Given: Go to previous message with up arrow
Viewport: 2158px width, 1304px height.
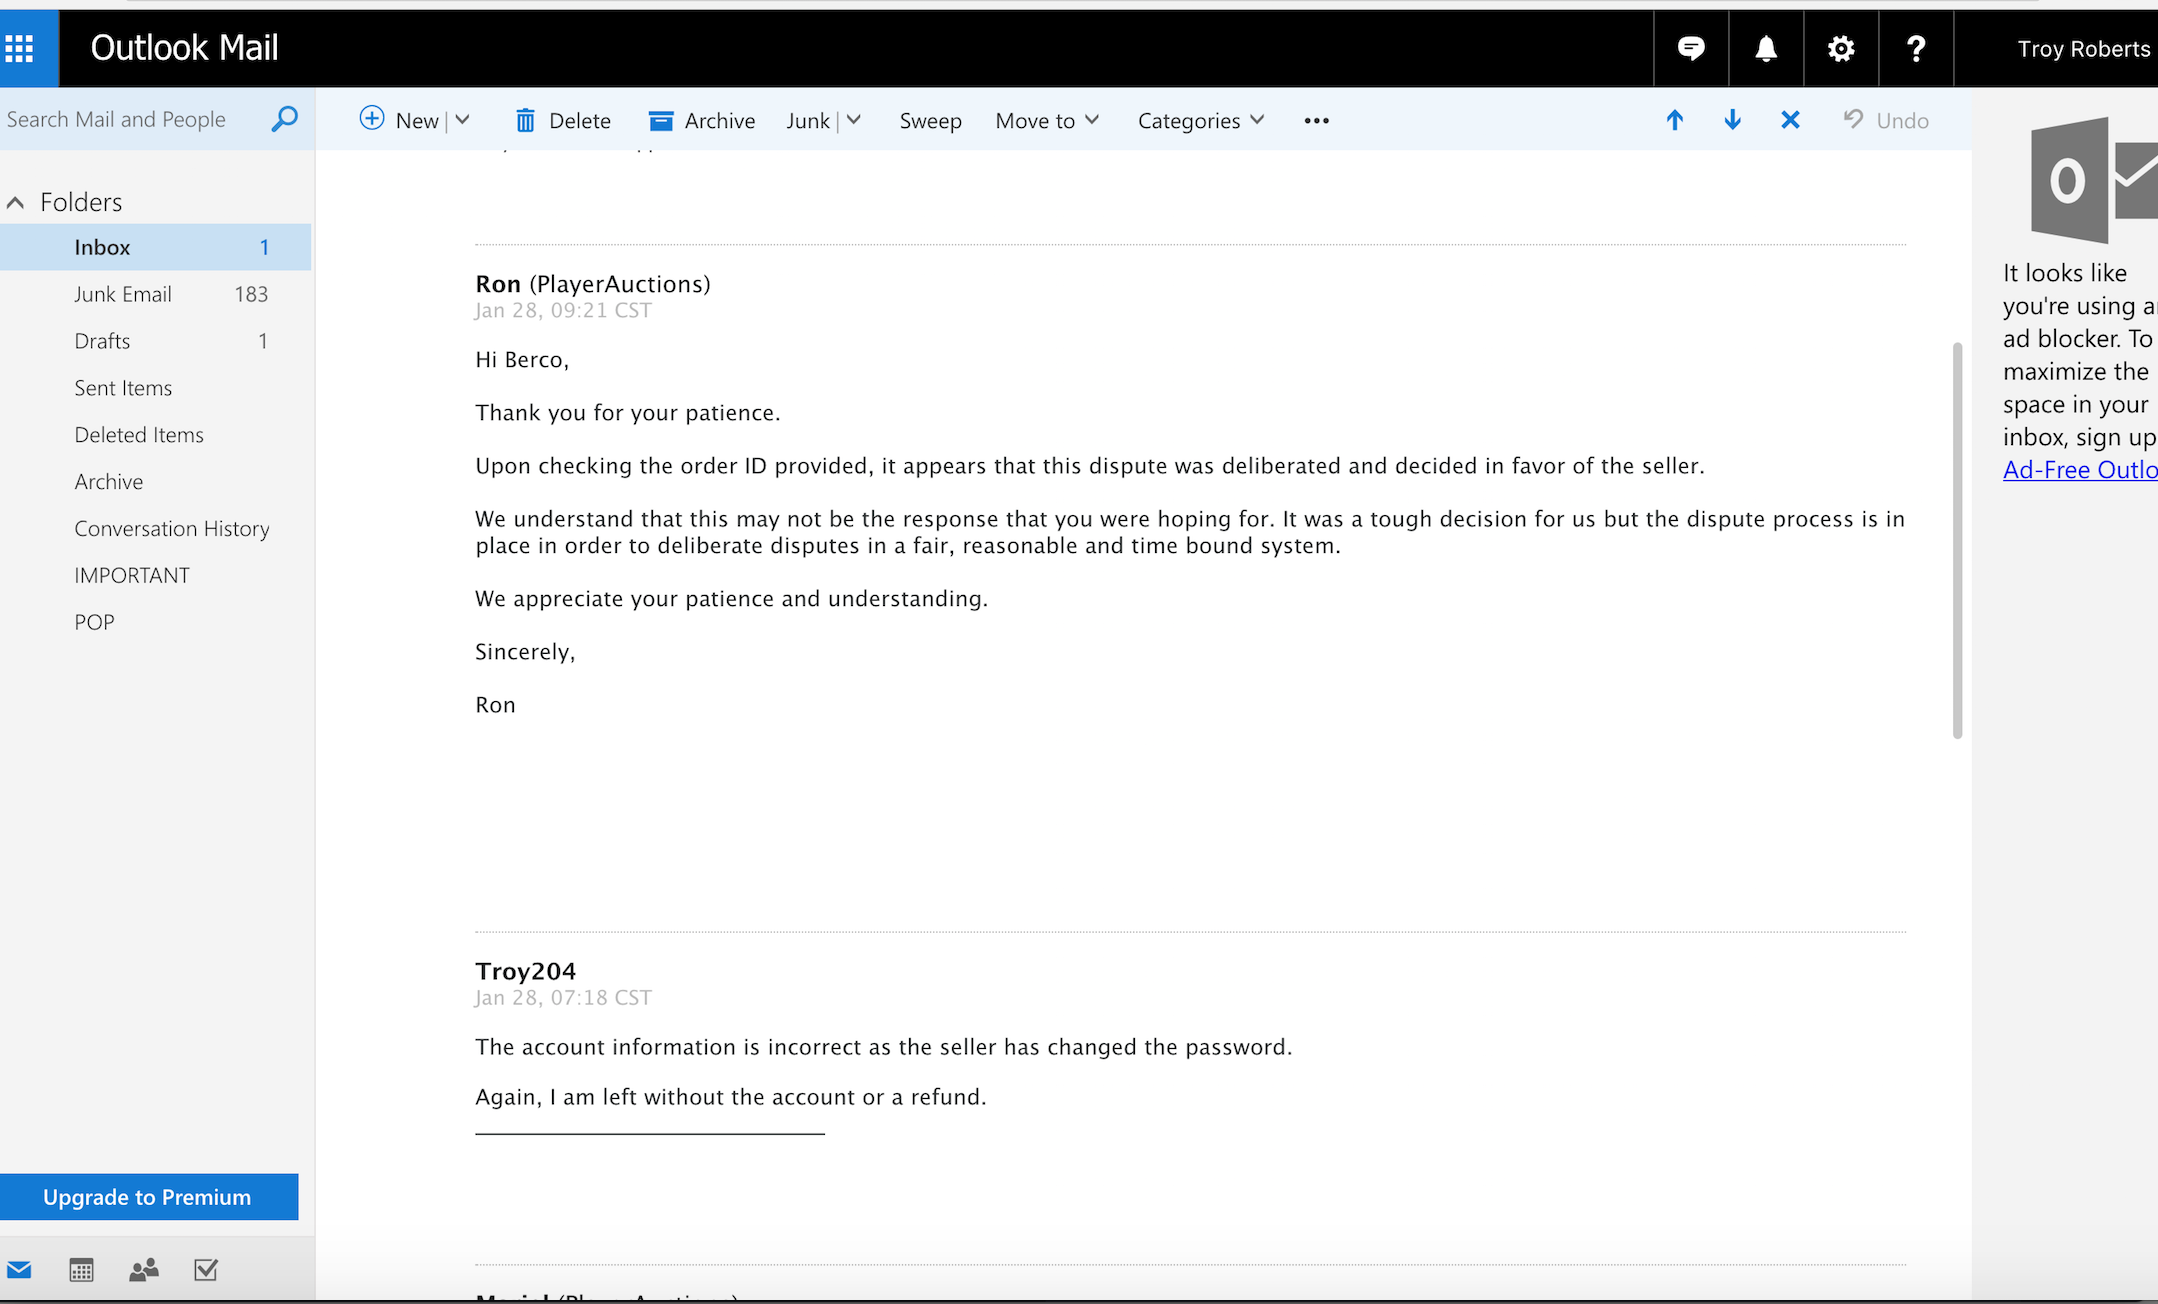Looking at the screenshot, I should coord(1674,120).
